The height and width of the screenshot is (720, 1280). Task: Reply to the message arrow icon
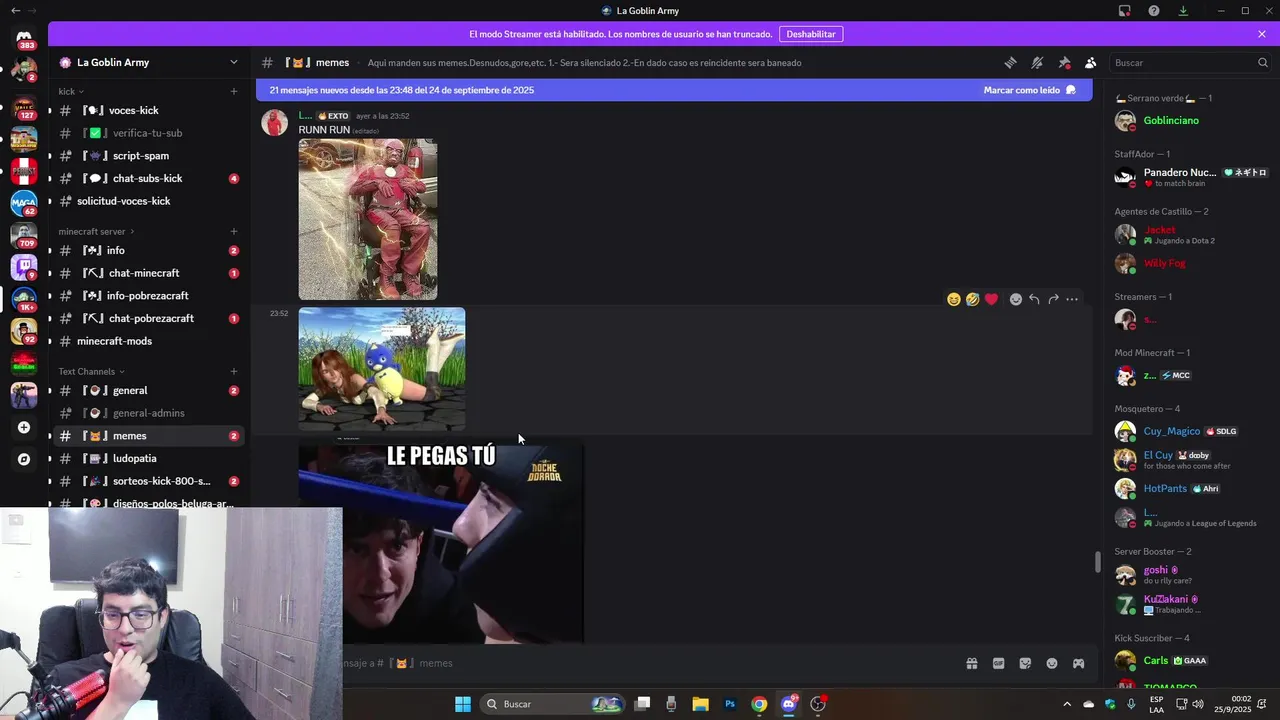click(x=1034, y=299)
